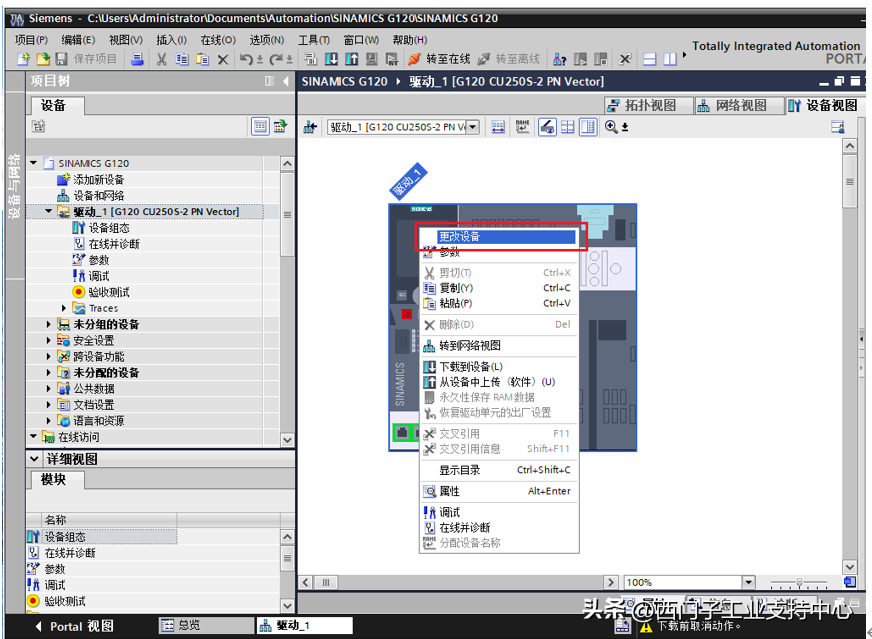Choose 下载到设备(L) from context menu
The height and width of the screenshot is (639, 872).
[471, 367]
